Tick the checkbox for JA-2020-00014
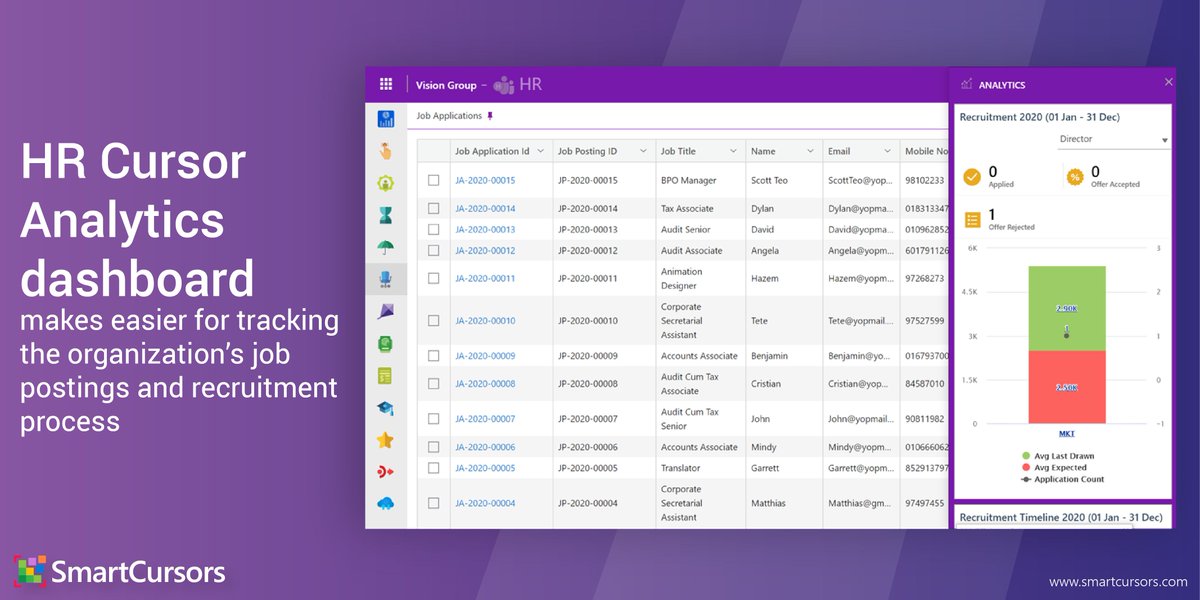1200x600 pixels. pyautogui.click(x=434, y=209)
